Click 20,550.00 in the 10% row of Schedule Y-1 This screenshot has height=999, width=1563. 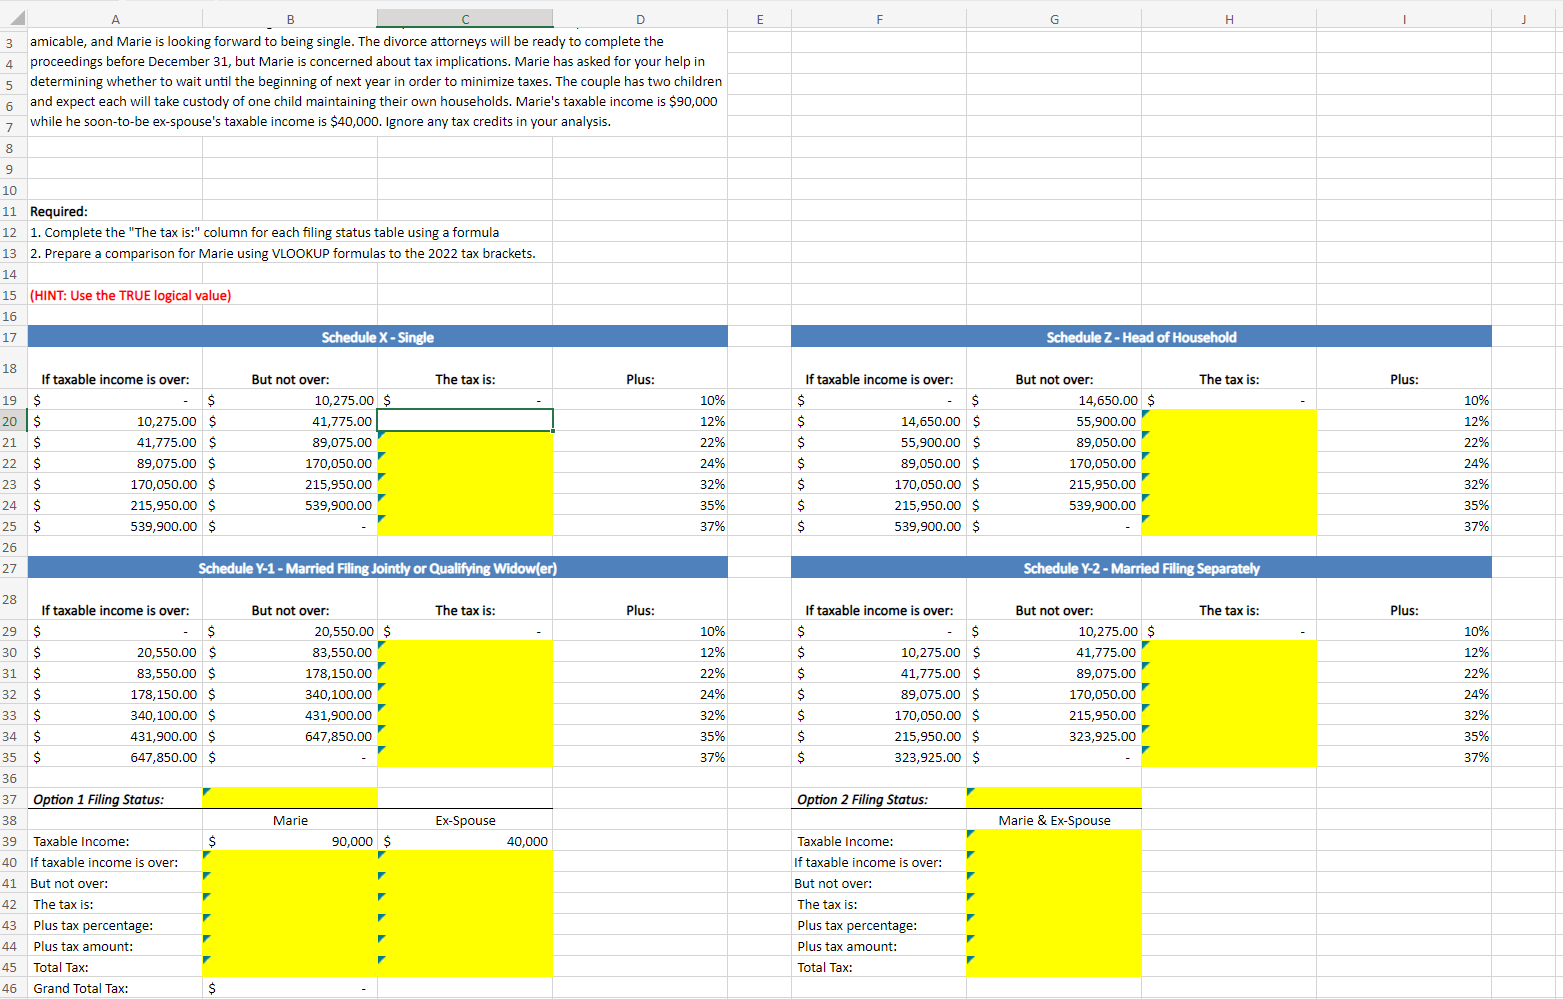coord(290,631)
